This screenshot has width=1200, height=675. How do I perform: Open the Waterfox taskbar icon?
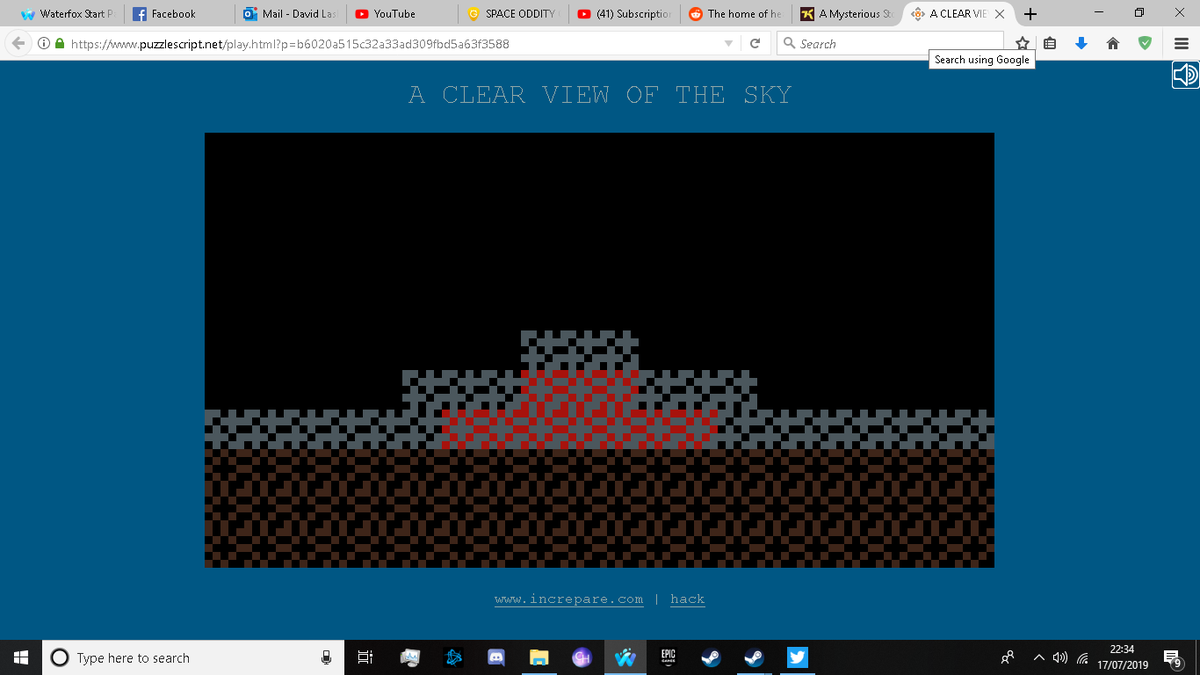626,658
